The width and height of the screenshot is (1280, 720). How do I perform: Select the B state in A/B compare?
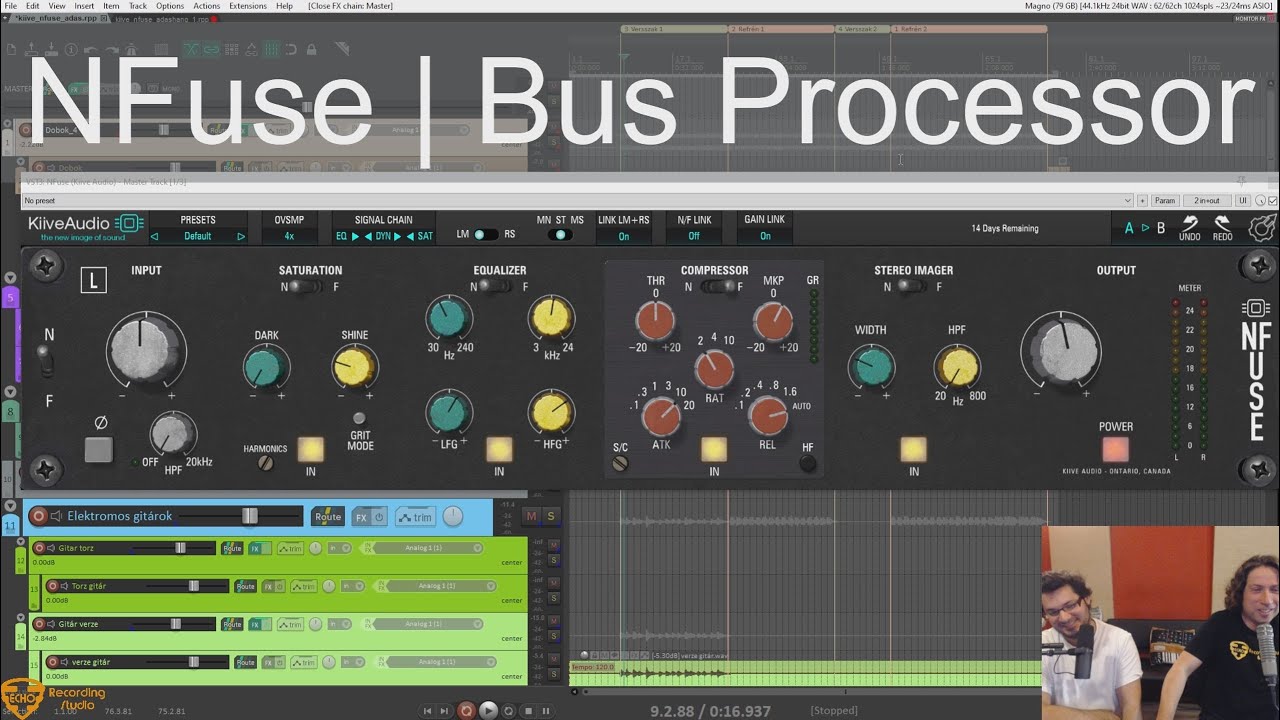coord(1161,228)
